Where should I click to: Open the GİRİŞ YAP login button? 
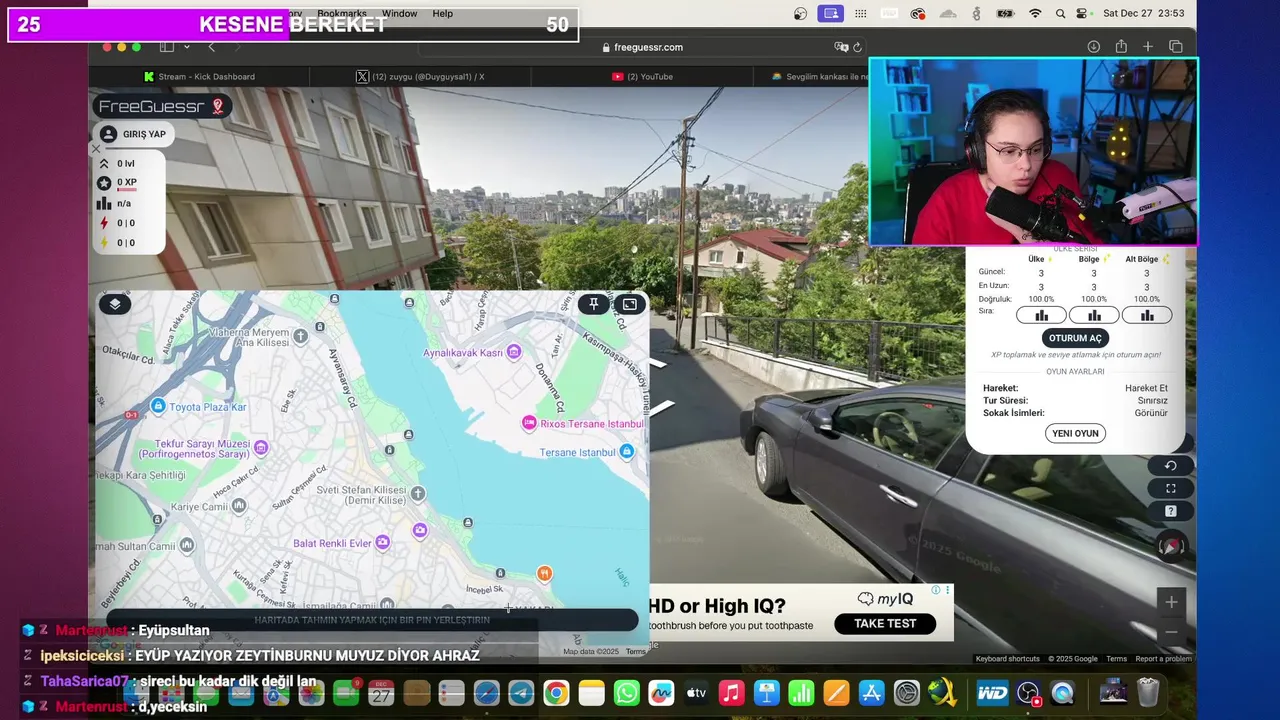134,134
